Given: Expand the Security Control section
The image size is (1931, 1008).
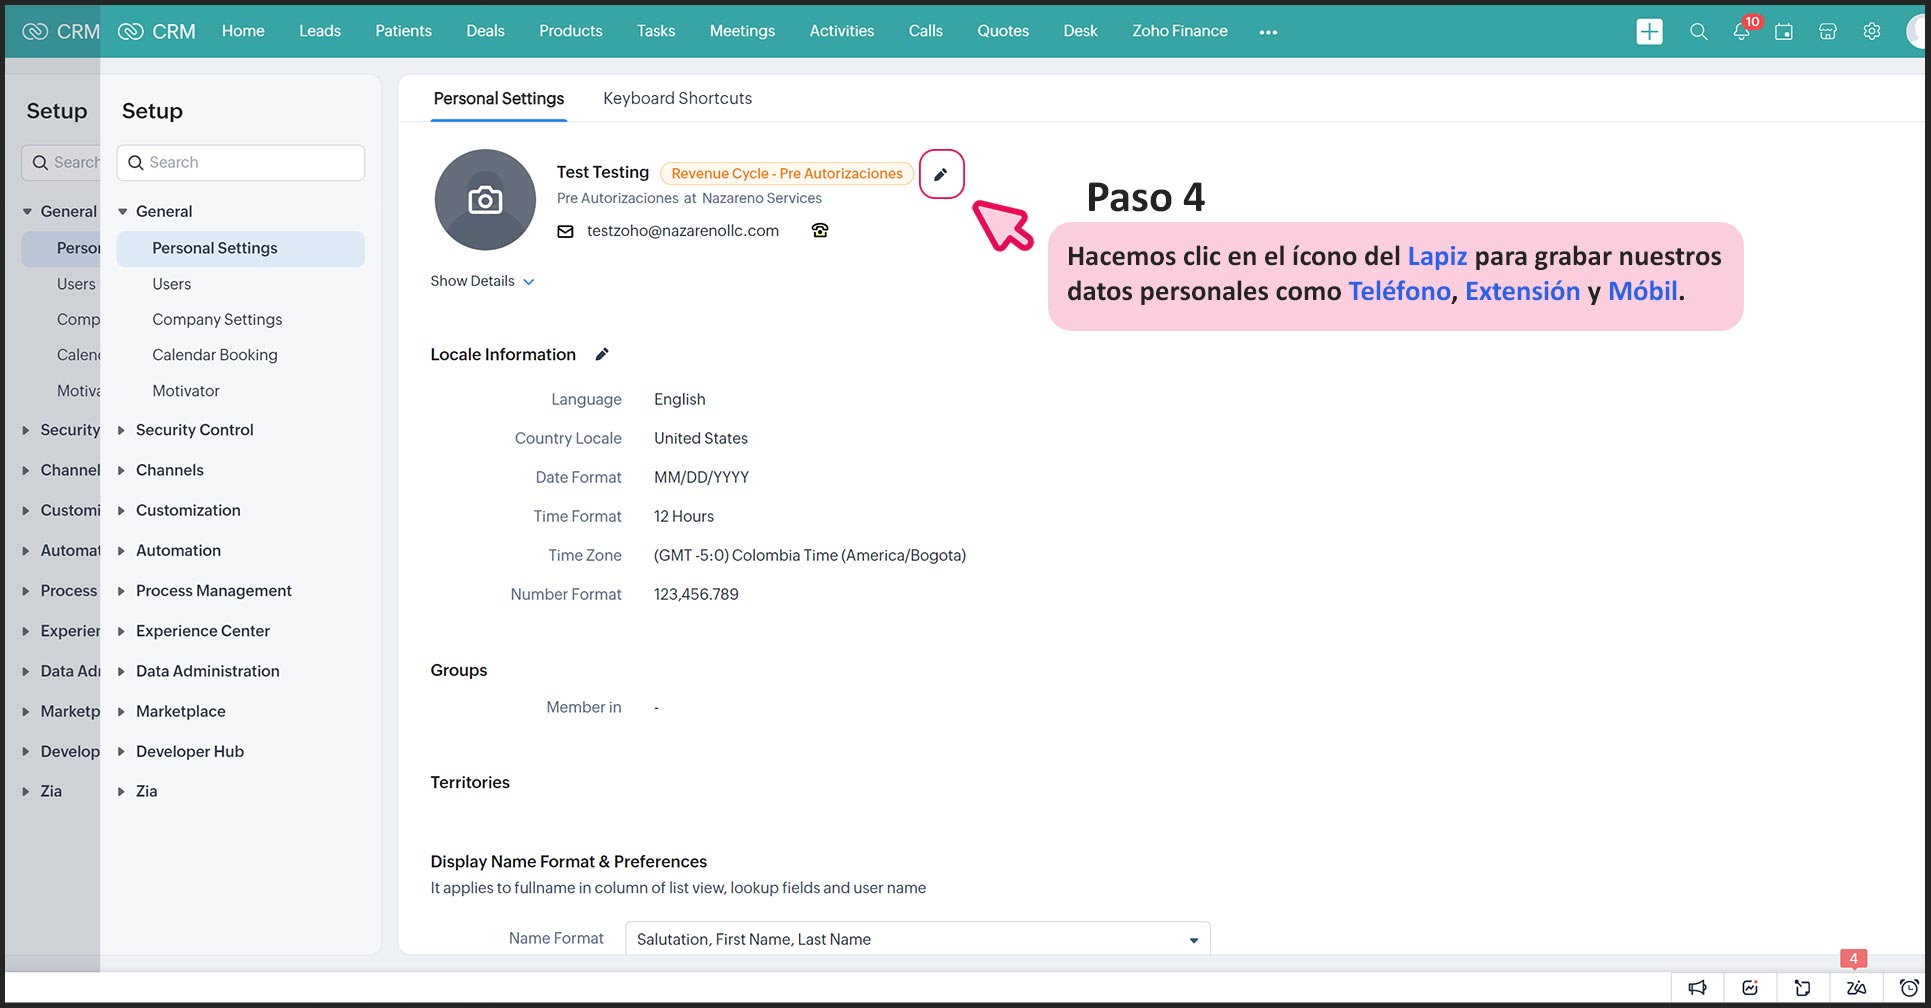Looking at the screenshot, I should pyautogui.click(x=194, y=430).
